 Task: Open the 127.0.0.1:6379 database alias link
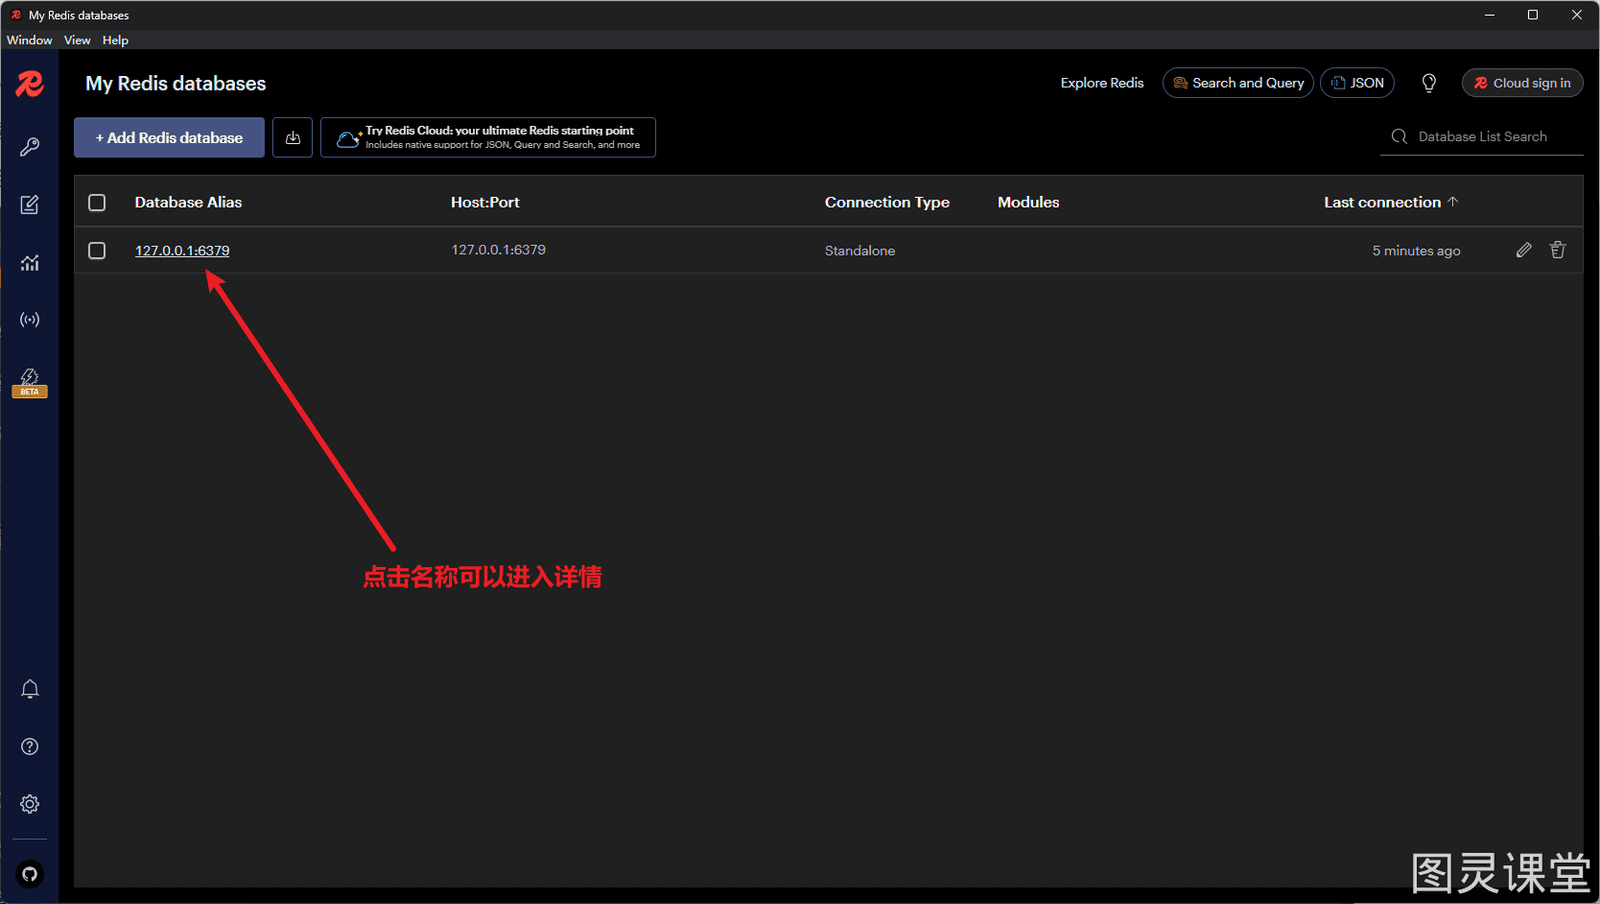click(182, 251)
